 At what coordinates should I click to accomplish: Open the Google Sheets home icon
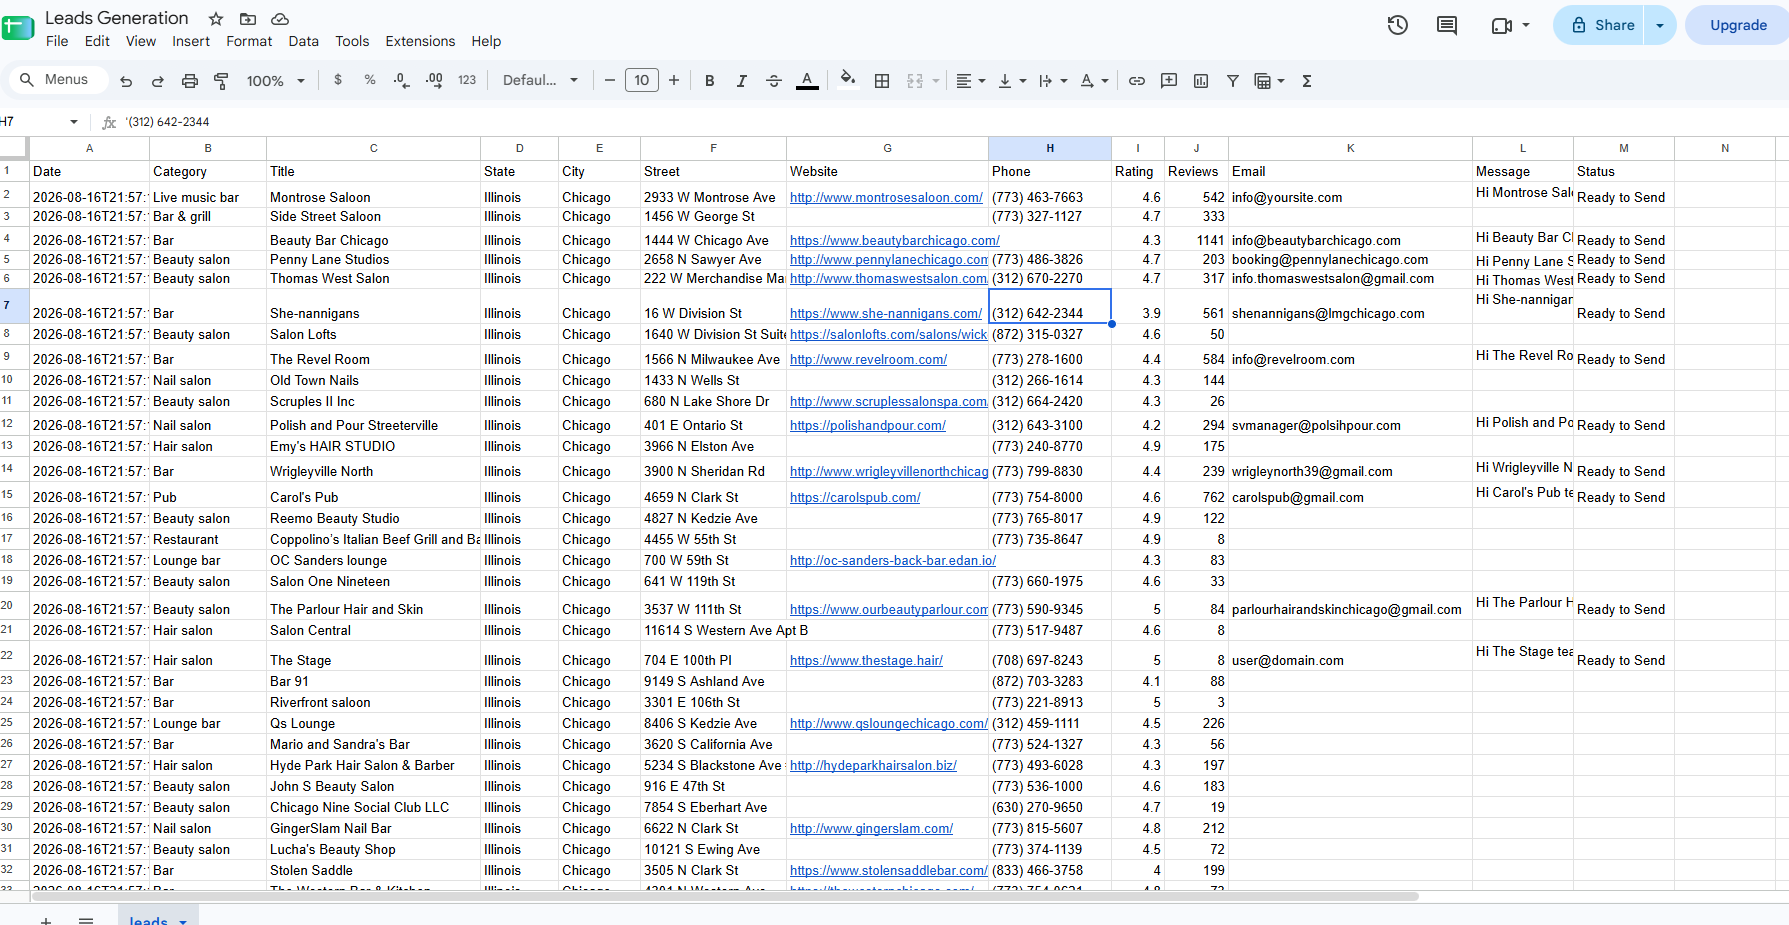[17, 27]
